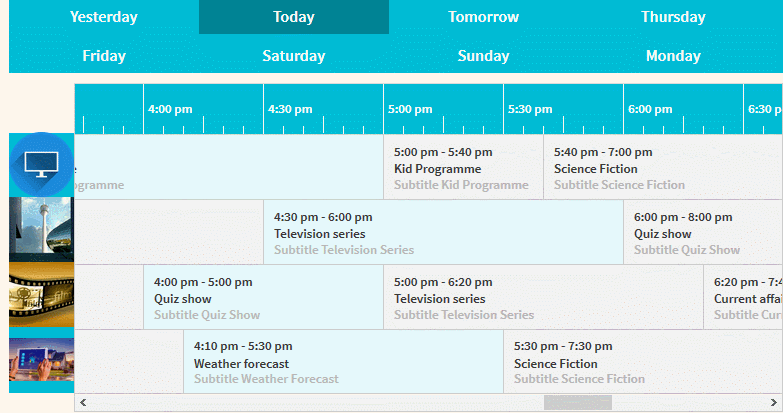Open Quiz show 6:00 pm - 8:00 pm
783x413 pixels.
pos(703,232)
